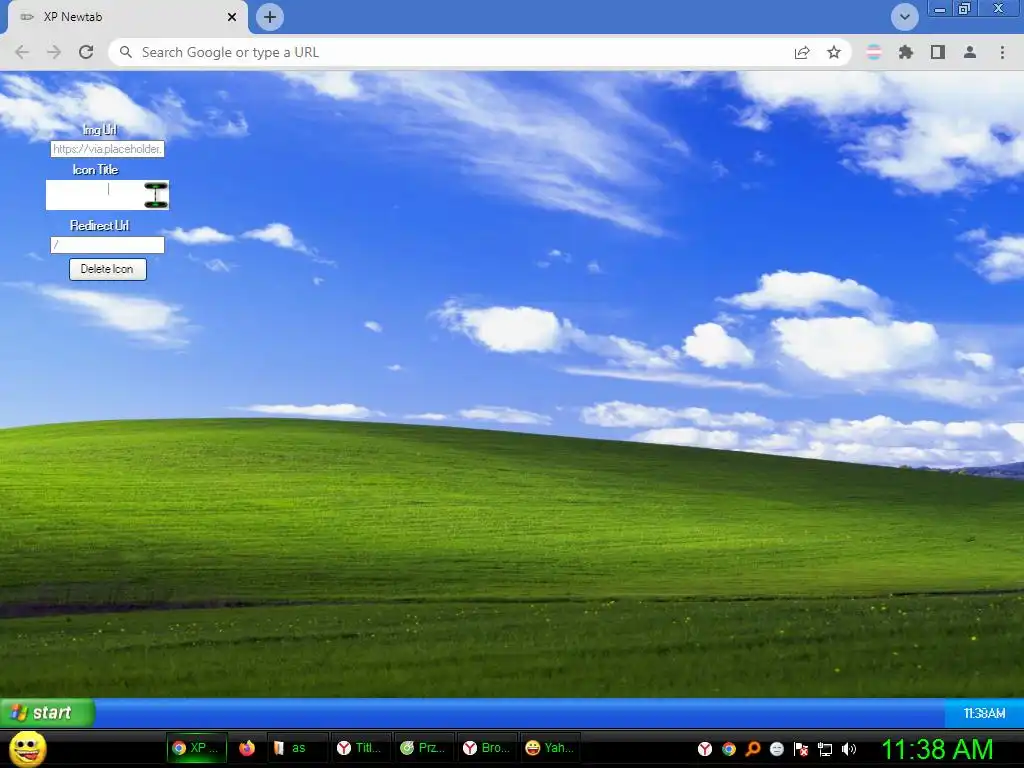Click the Icon Title label

[x=95, y=170]
